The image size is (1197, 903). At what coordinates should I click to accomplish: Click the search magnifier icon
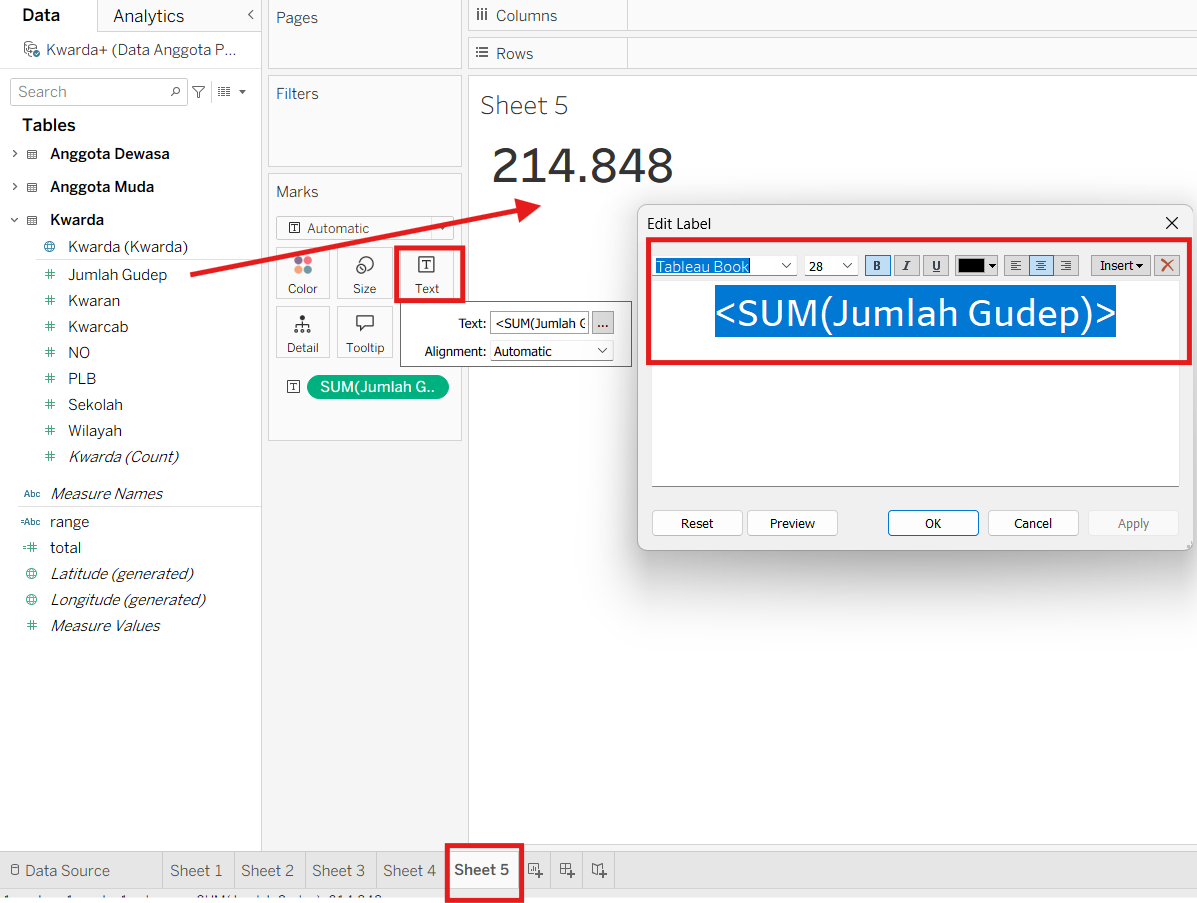pos(175,92)
